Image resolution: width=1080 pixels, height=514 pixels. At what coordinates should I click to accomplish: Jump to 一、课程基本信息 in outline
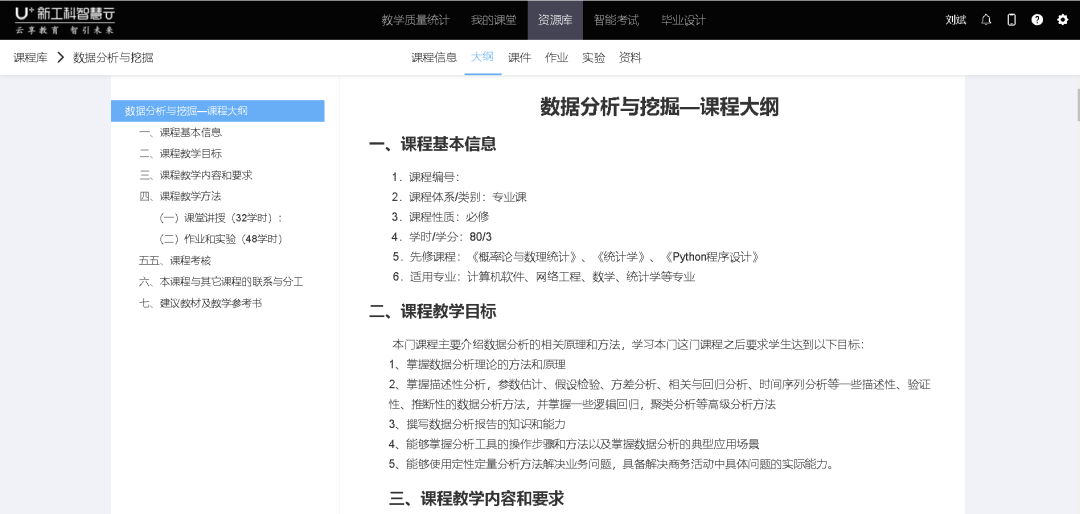(x=180, y=132)
